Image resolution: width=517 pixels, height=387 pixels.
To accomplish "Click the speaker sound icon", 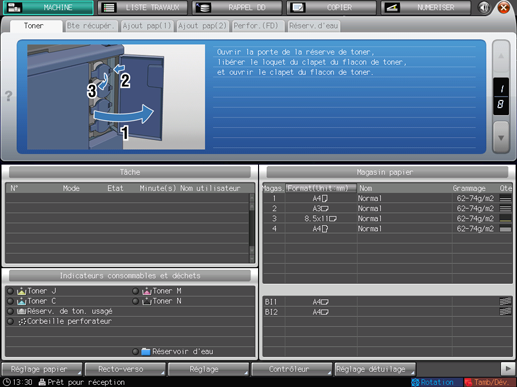I will (484, 7).
